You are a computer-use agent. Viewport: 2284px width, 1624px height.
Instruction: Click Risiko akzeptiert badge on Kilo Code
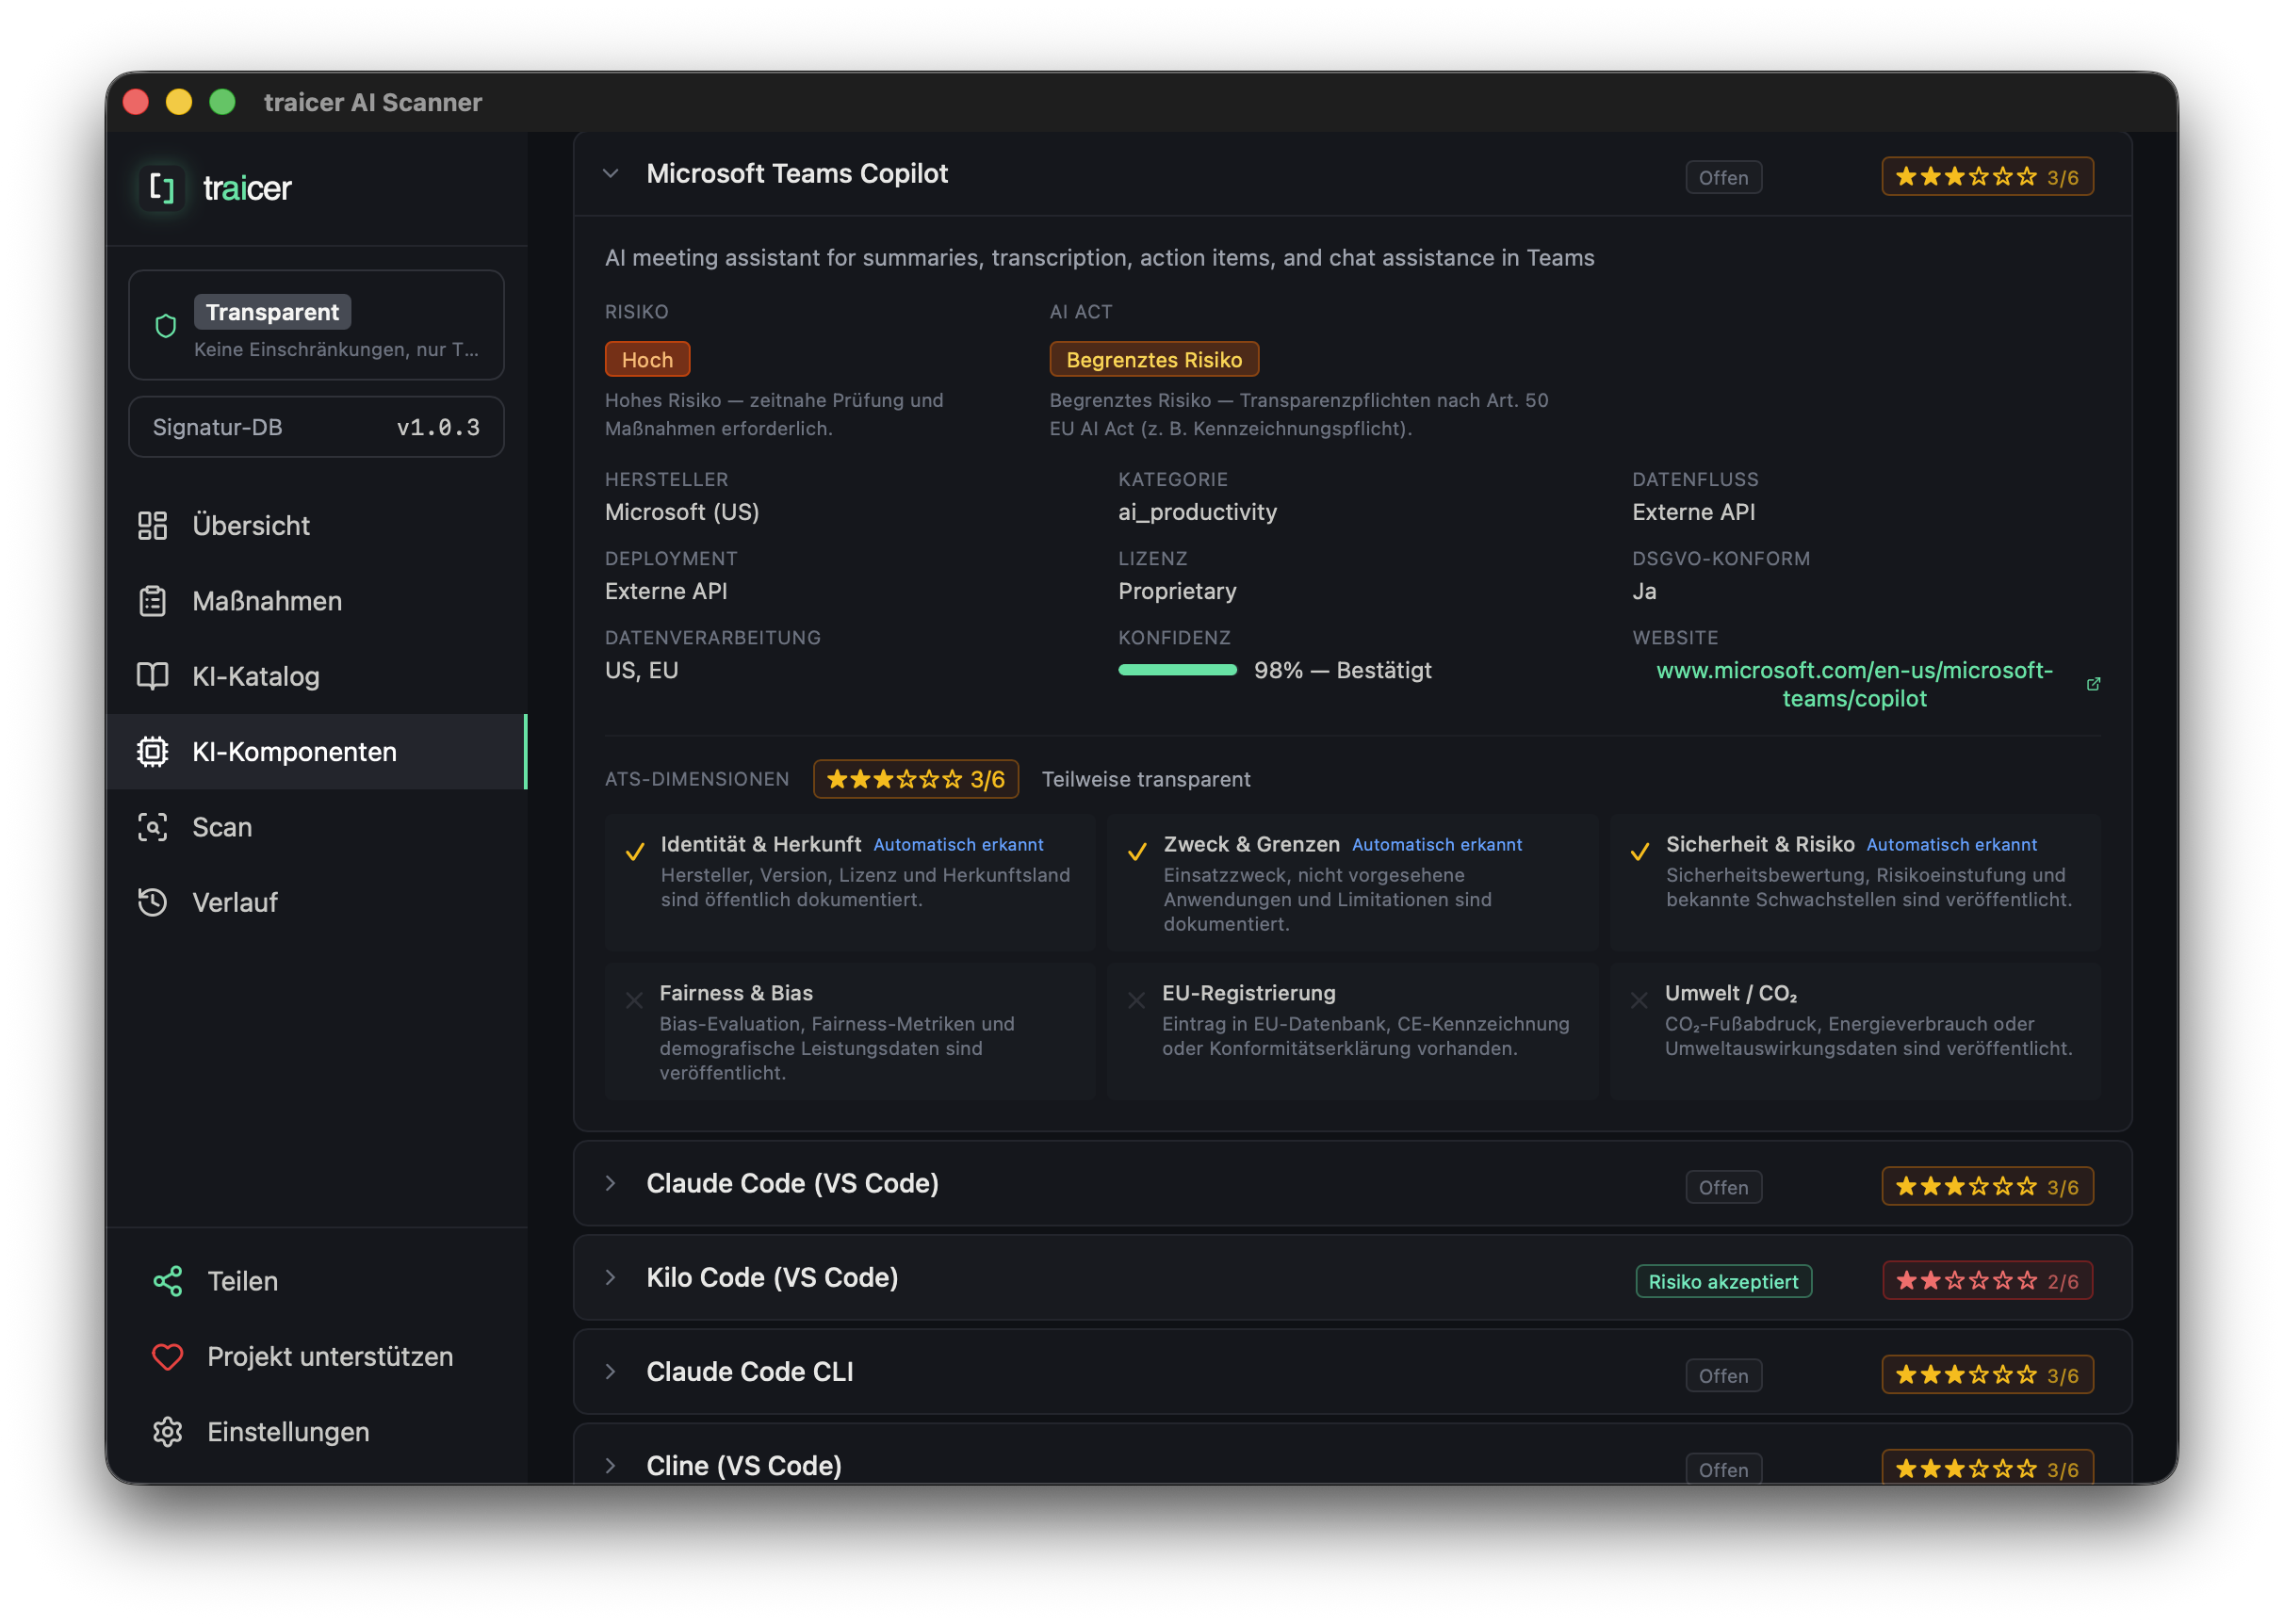click(1723, 1281)
